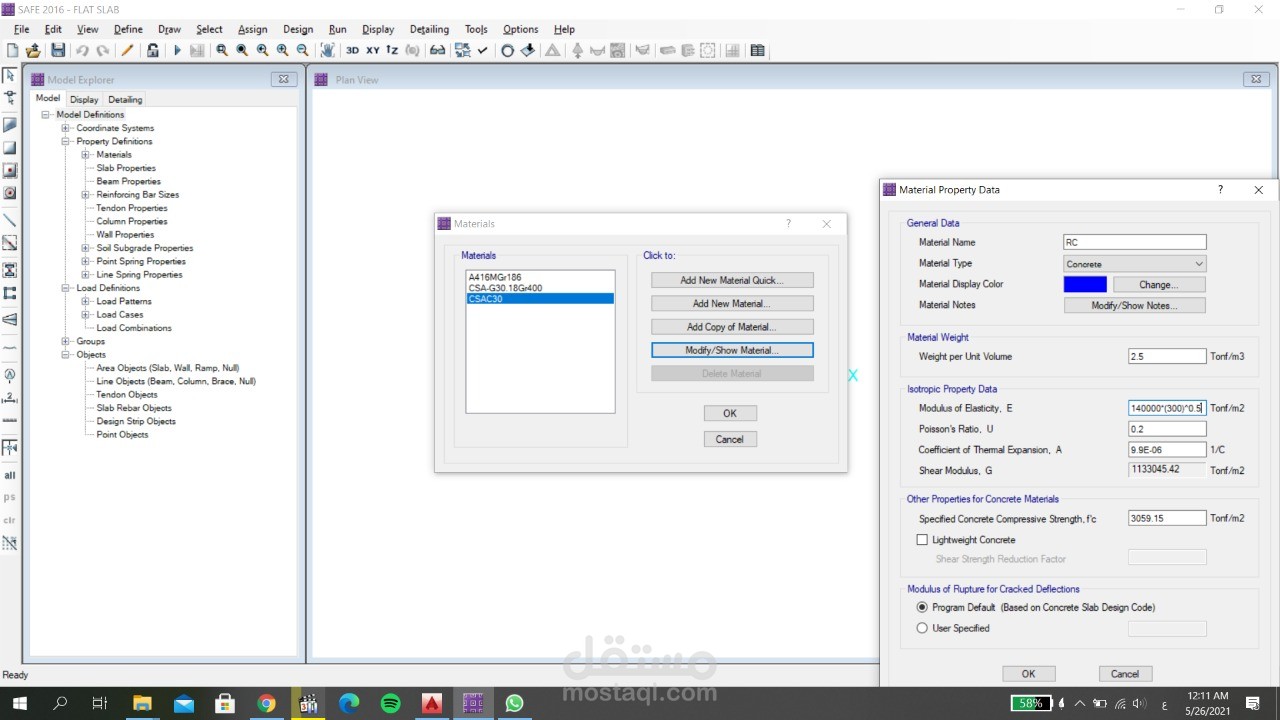Click the glasses view options icon
1280x720 pixels.
click(x=437, y=50)
